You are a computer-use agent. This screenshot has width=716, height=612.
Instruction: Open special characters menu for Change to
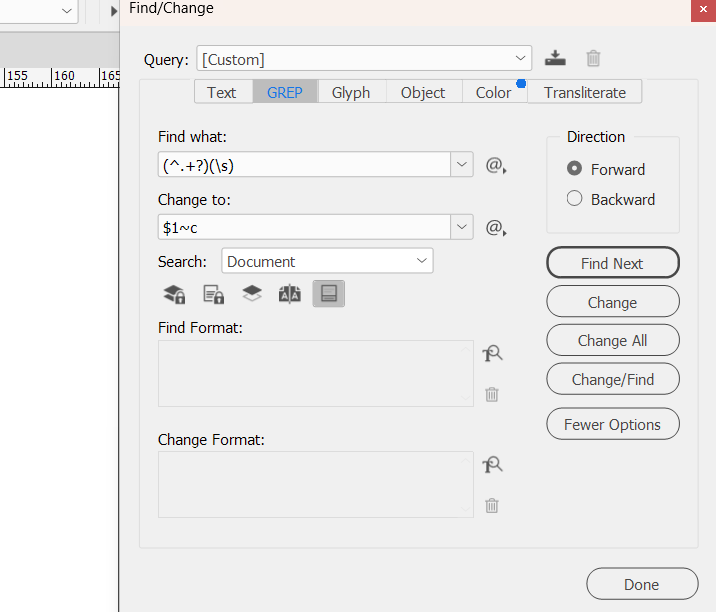click(x=496, y=227)
